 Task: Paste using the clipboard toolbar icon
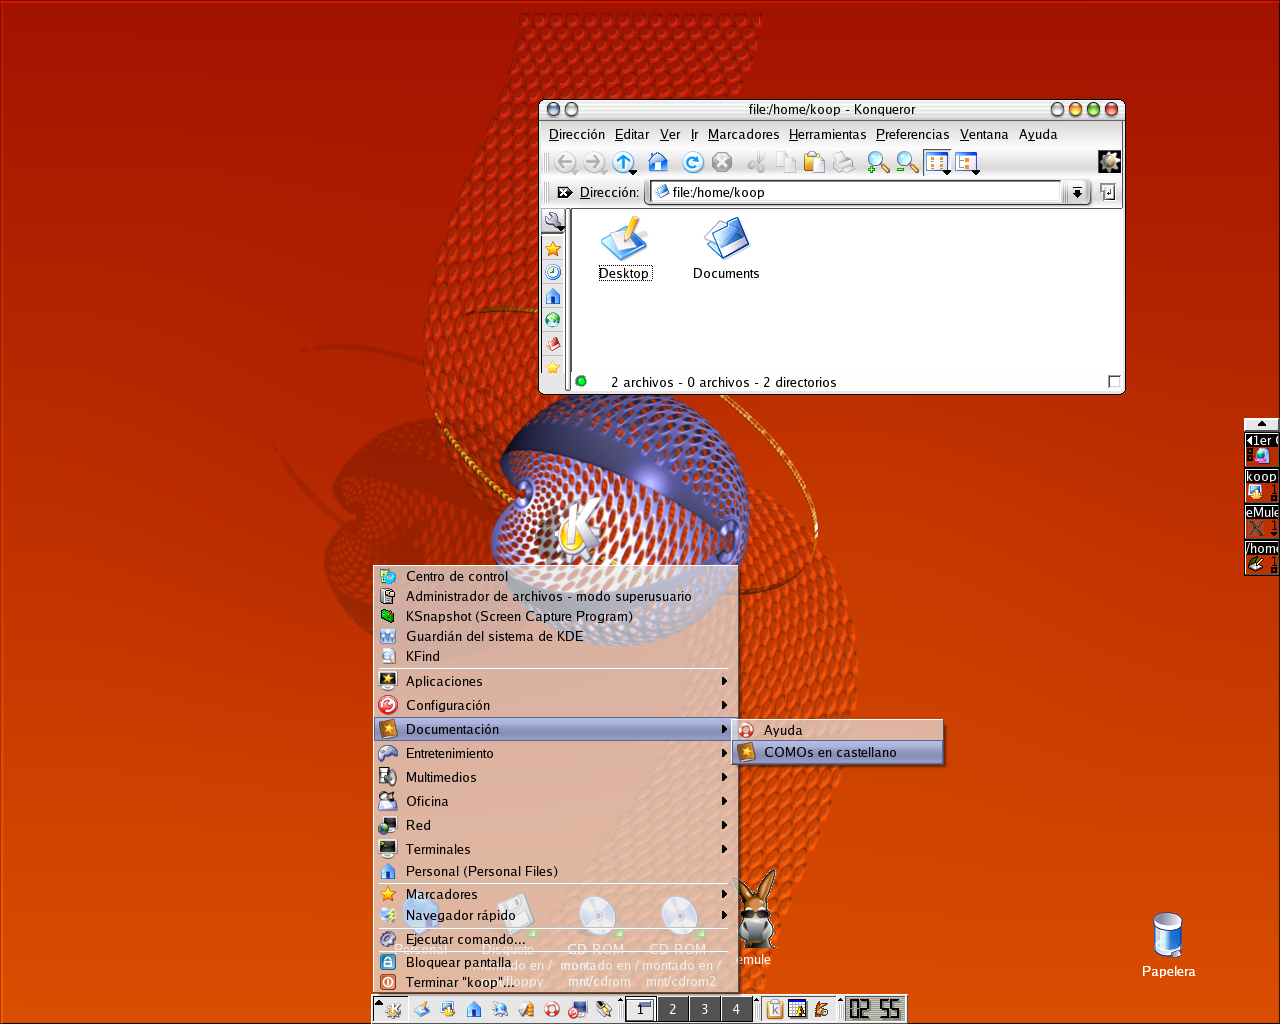pyautogui.click(x=814, y=162)
